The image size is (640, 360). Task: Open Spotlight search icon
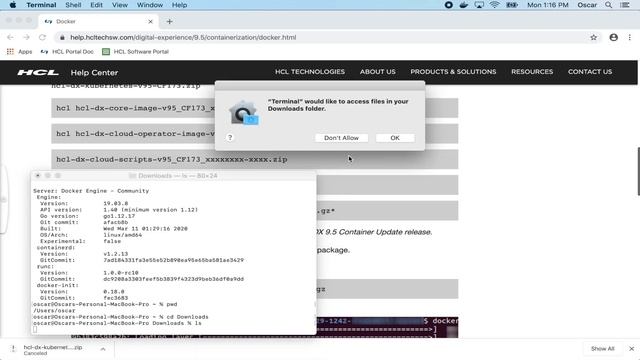609,5
